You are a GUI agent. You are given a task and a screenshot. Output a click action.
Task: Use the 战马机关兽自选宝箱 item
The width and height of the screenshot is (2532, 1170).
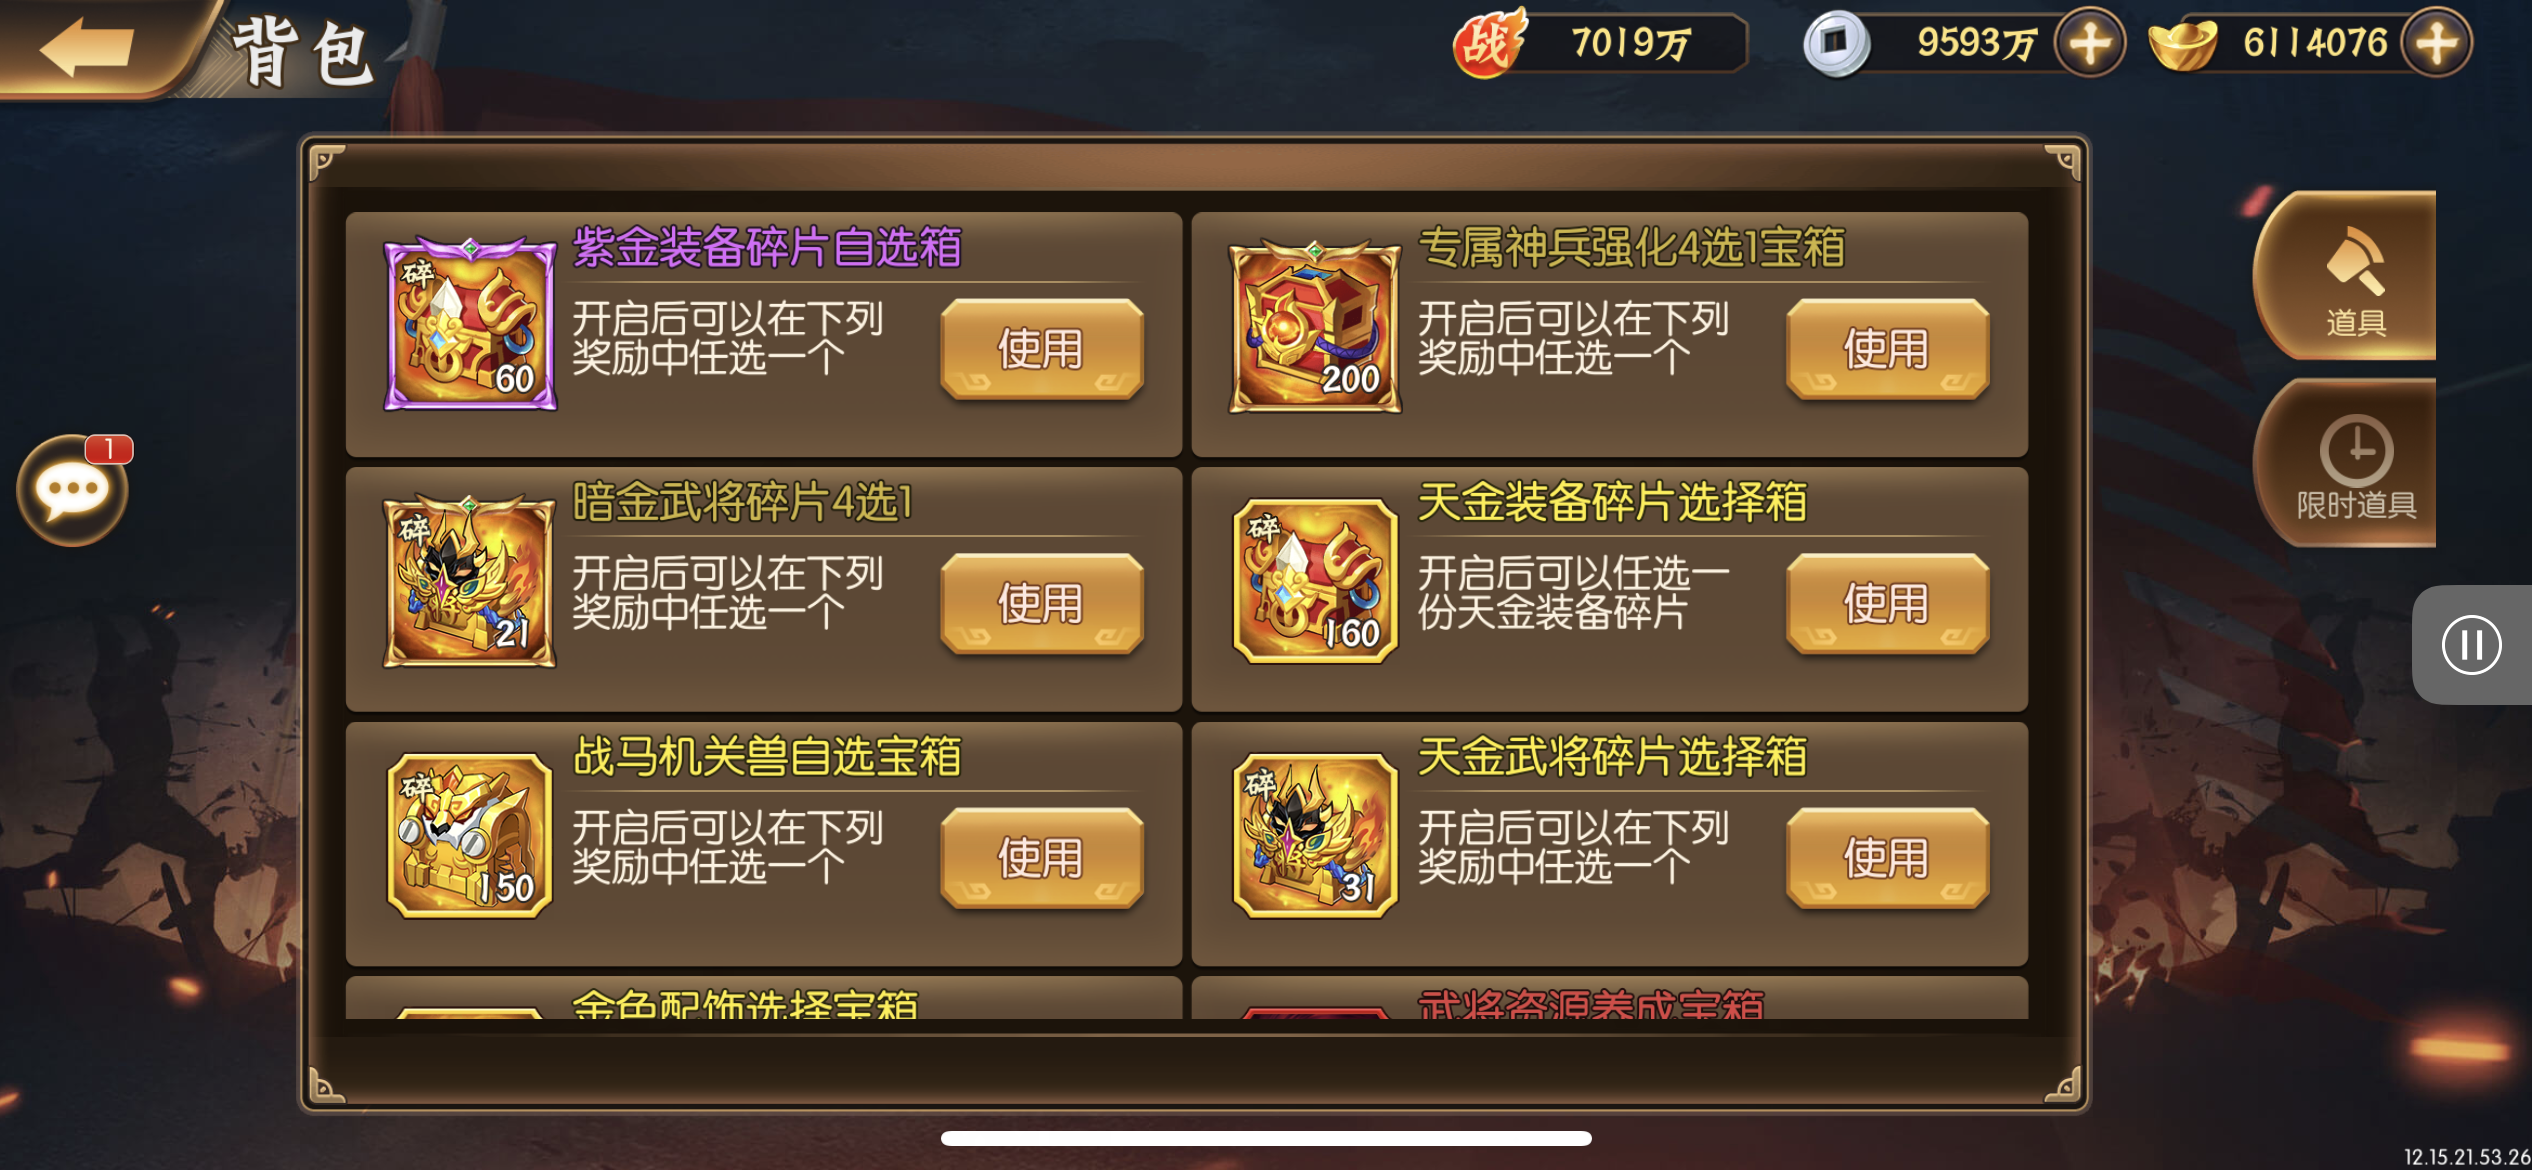[1041, 858]
